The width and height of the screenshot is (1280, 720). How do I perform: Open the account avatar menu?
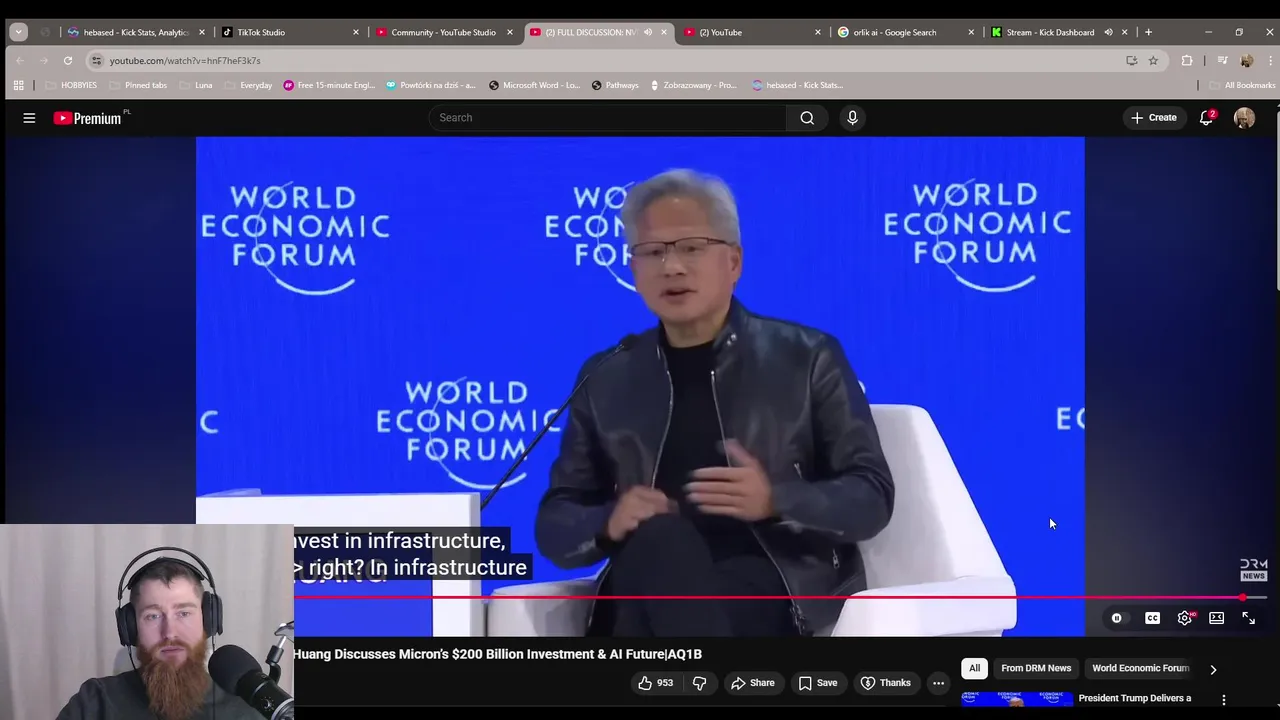click(1244, 118)
